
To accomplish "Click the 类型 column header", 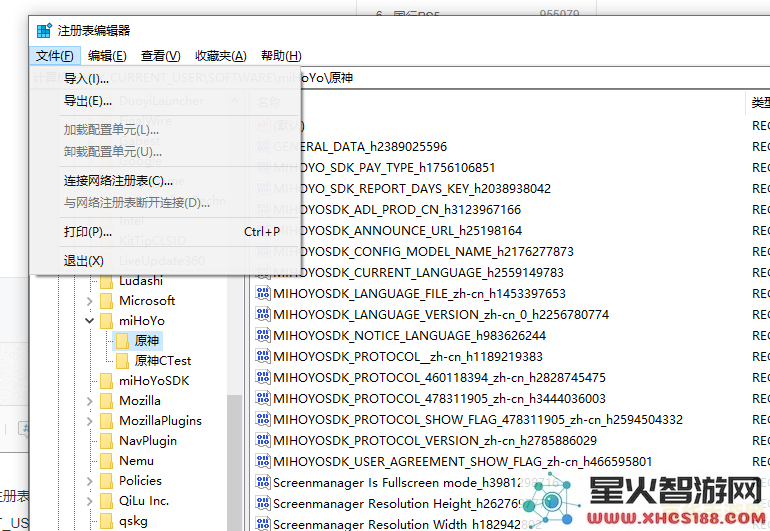I will pyautogui.click(x=759, y=103).
